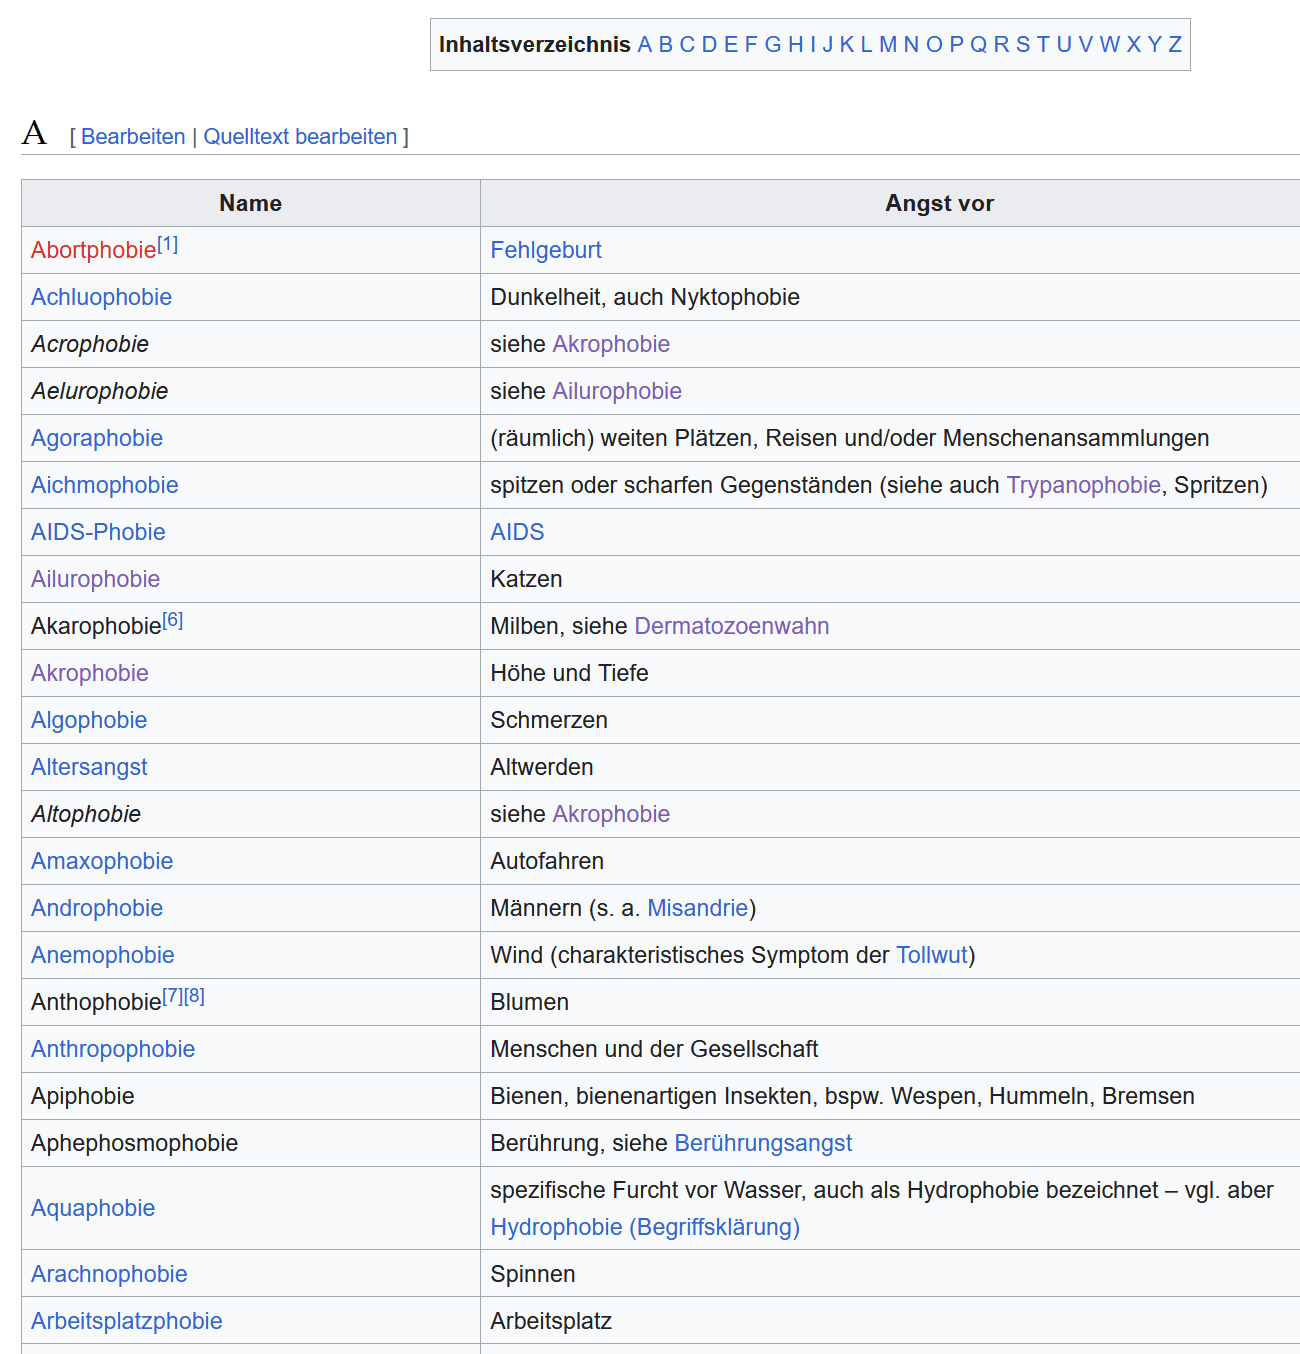Open the Dermatozoenwahn link
Screen dimensions: 1300x1354
click(x=731, y=627)
